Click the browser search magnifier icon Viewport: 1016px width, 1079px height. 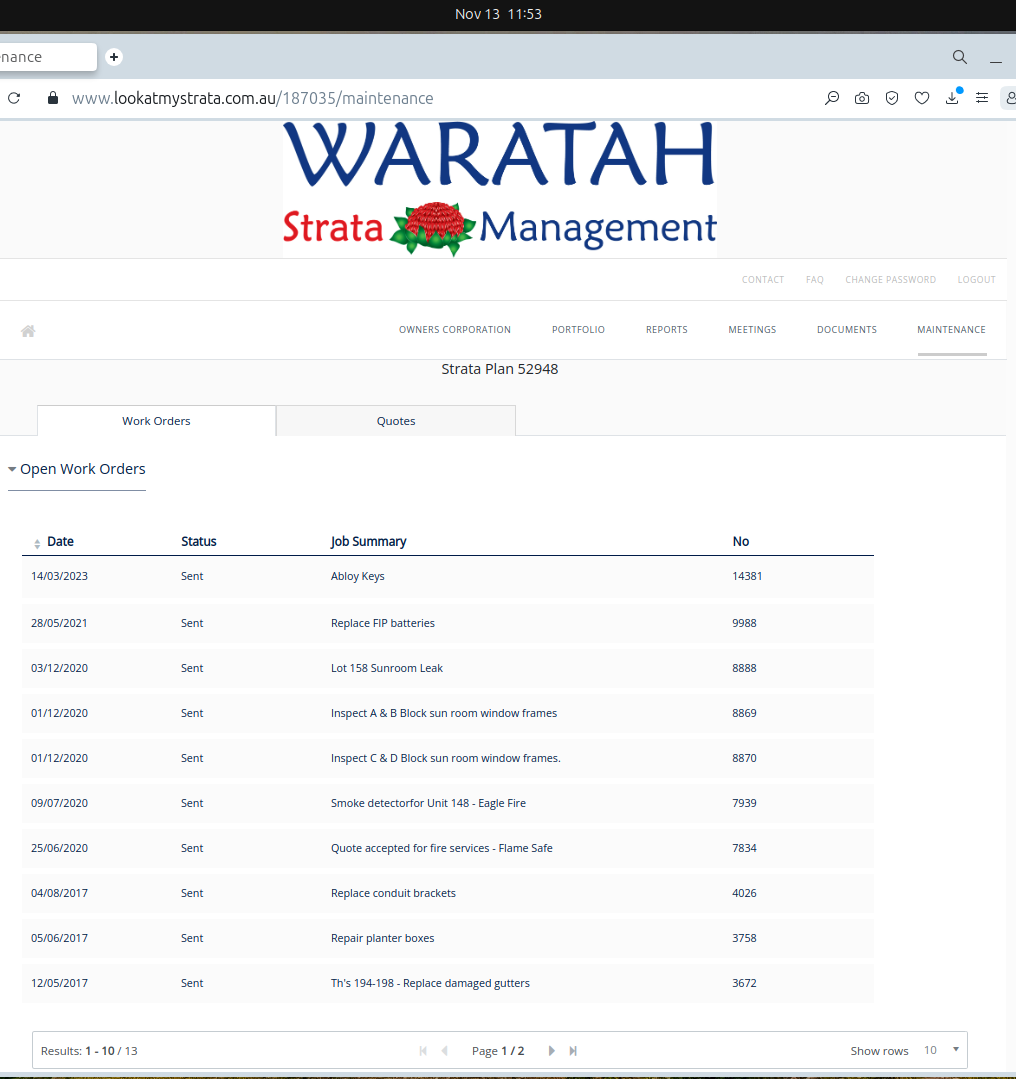coord(960,57)
